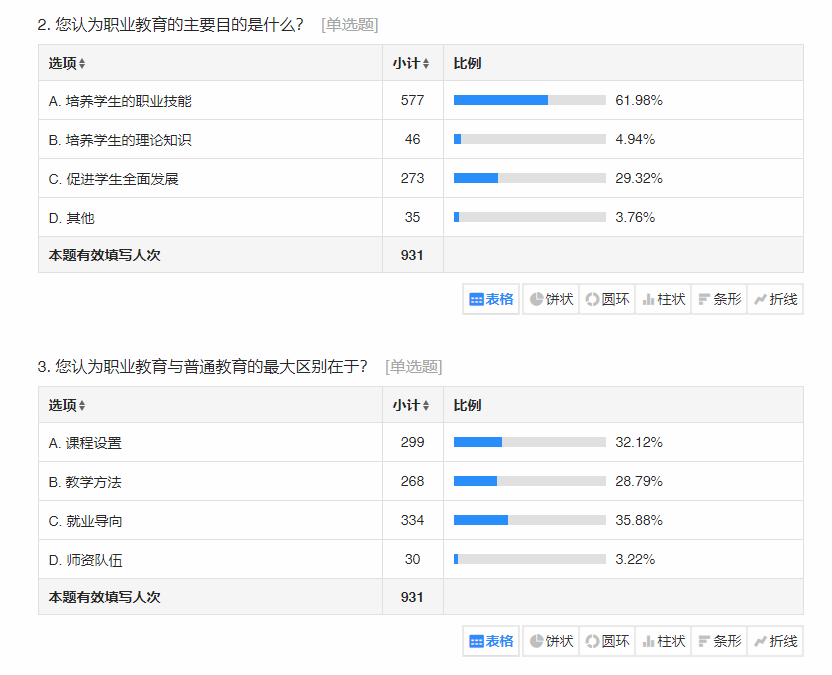Click row A. 培养学生的职业技能
This screenshot has width=832, height=675.
pos(120,101)
